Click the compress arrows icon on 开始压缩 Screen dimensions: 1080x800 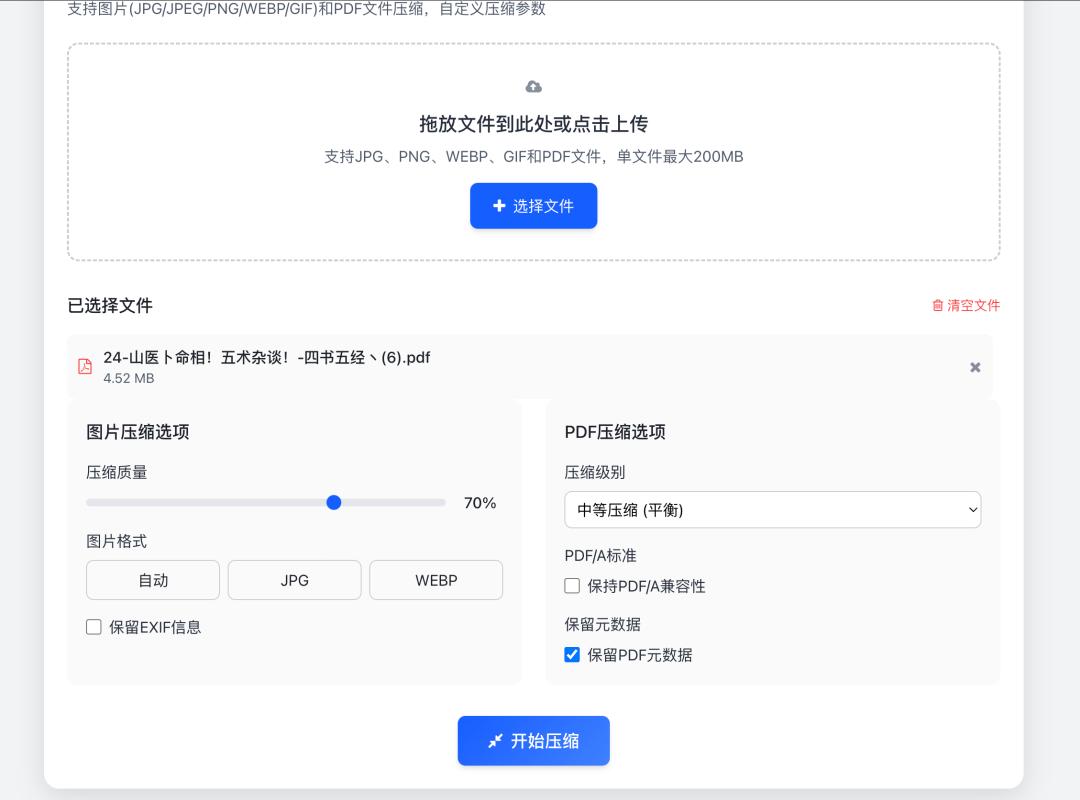(496, 741)
